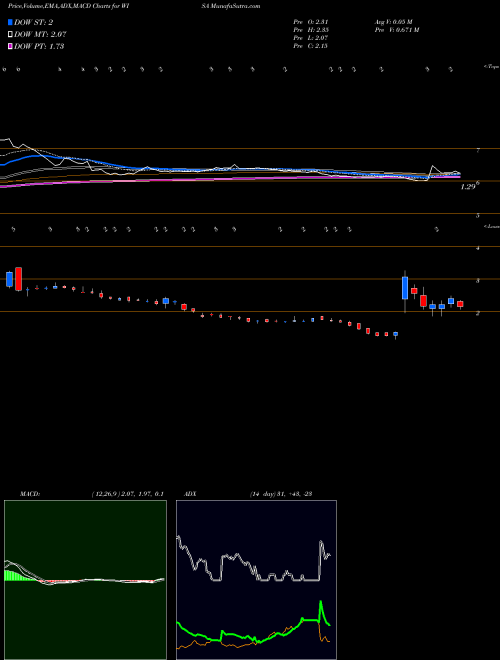The width and height of the screenshot is (500, 660).
Task: Click the white price spike on EMA chart
Action: [432, 168]
